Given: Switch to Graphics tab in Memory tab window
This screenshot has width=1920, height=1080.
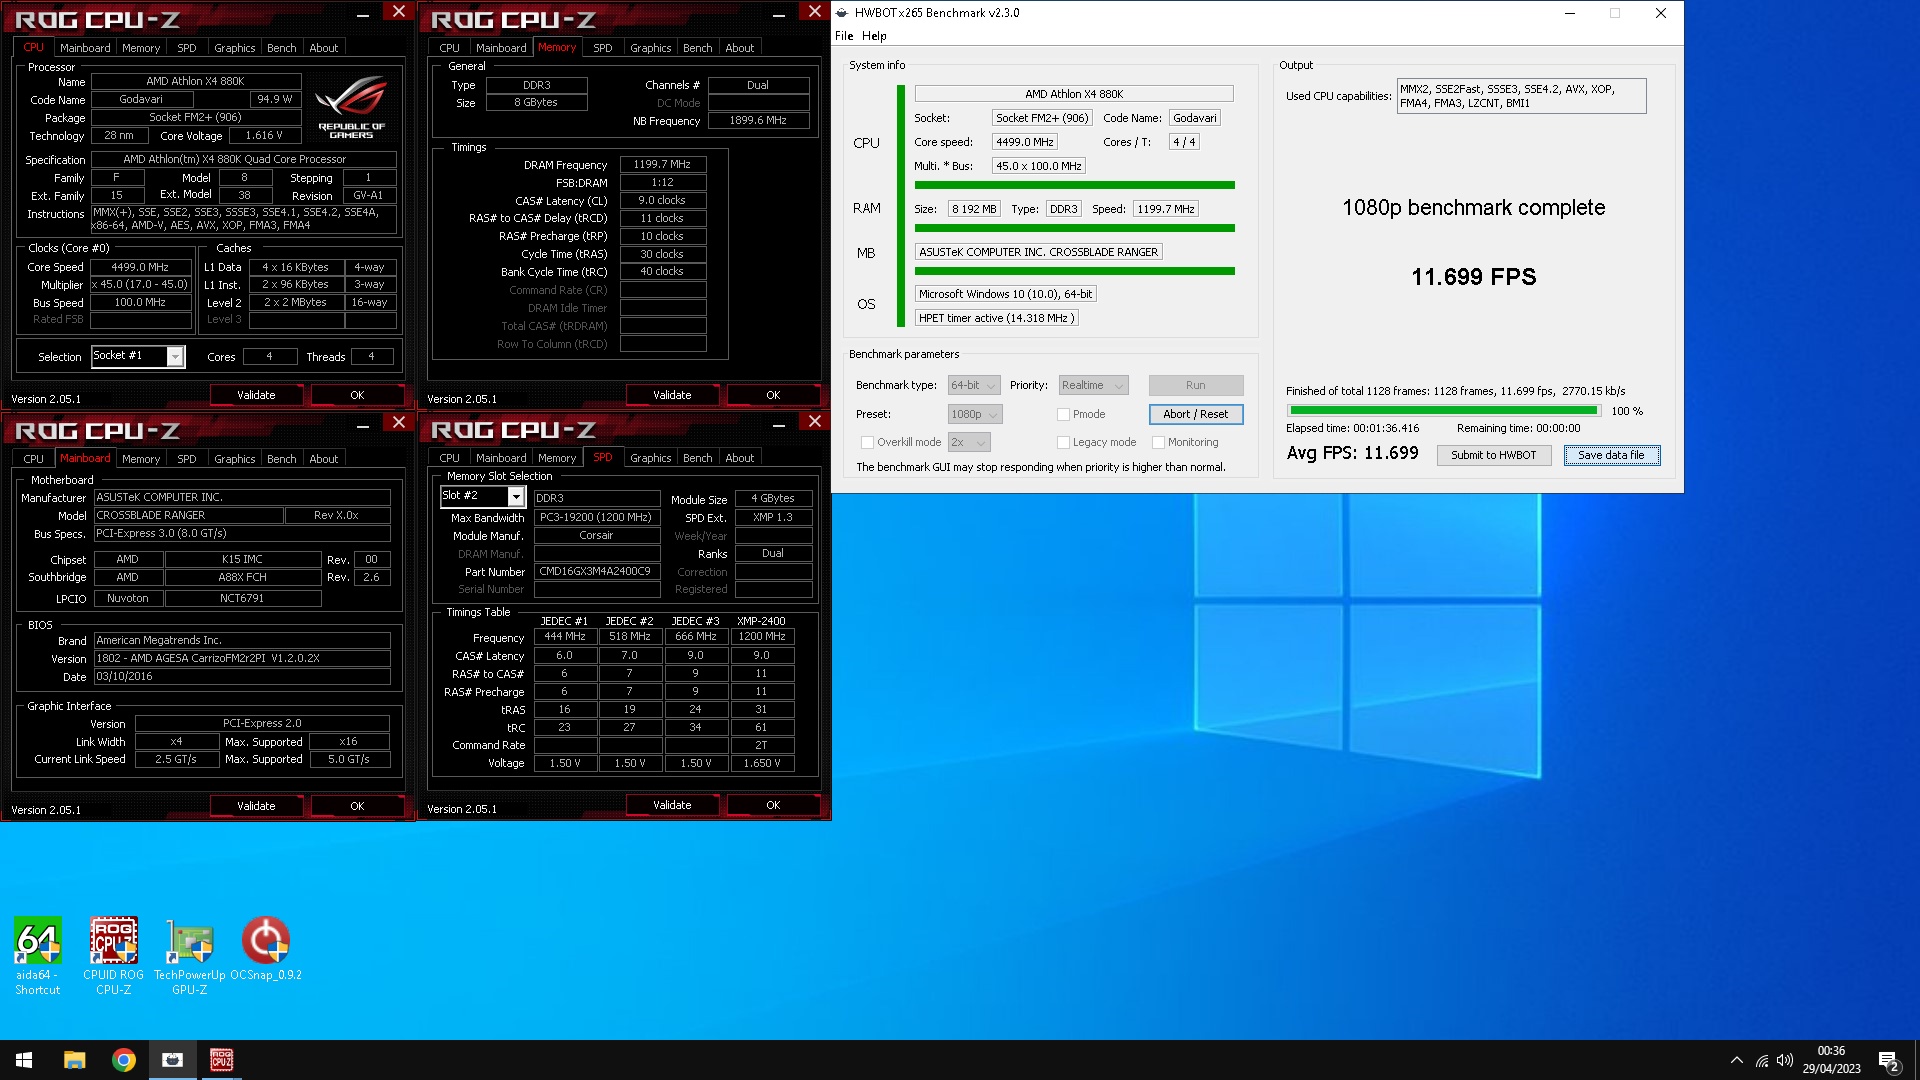Looking at the screenshot, I should [650, 48].
